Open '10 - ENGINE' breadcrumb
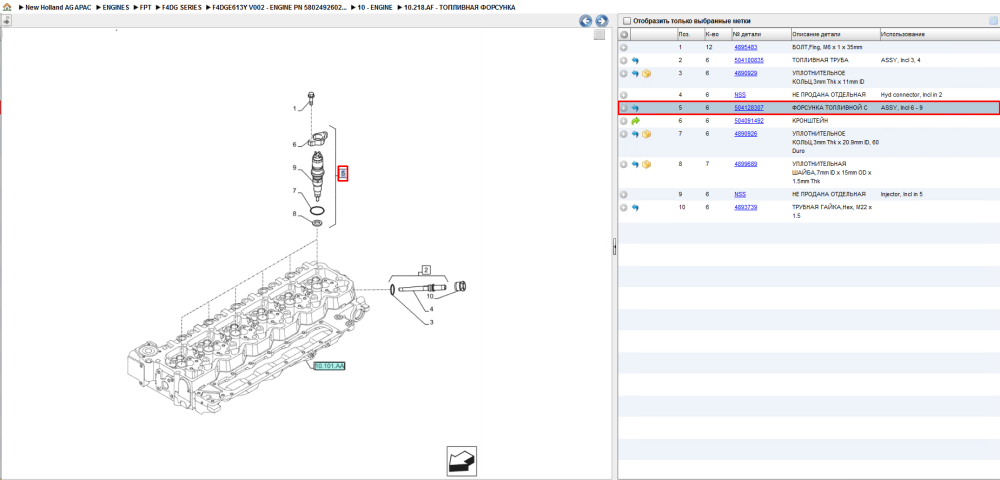The image size is (1000, 480). (374, 7)
